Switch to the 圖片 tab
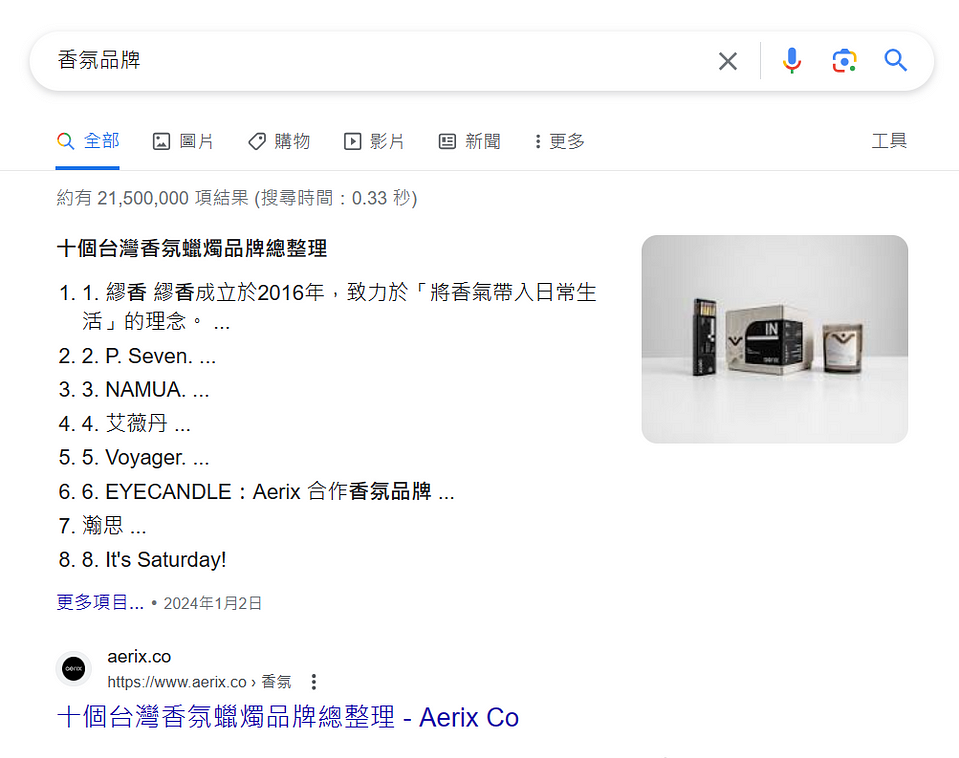 (183, 141)
